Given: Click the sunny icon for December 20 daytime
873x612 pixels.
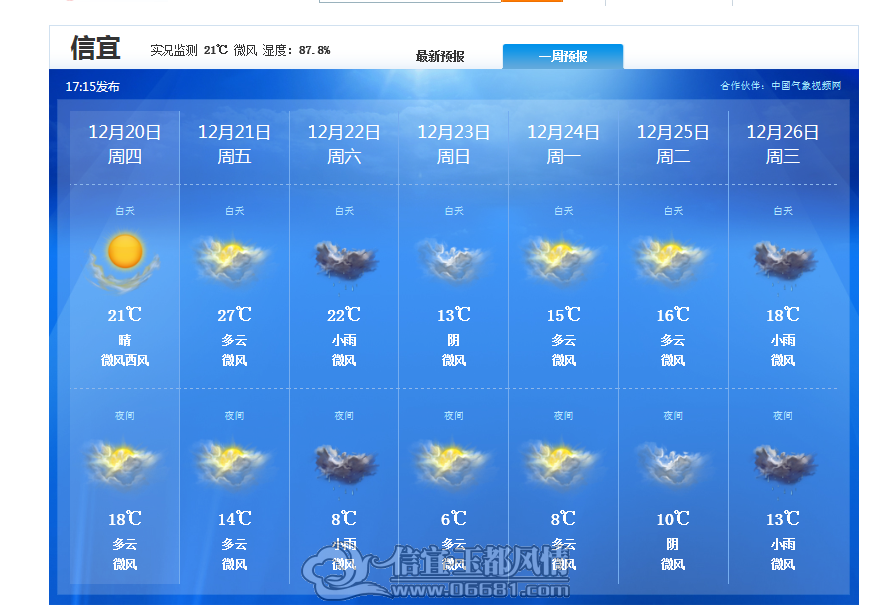Looking at the screenshot, I should tap(125, 262).
